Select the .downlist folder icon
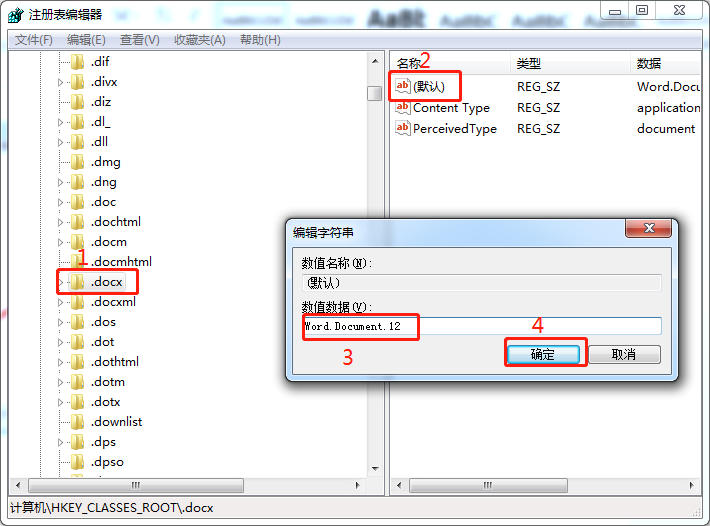The image size is (710, 526). click(x=78, y=422)
